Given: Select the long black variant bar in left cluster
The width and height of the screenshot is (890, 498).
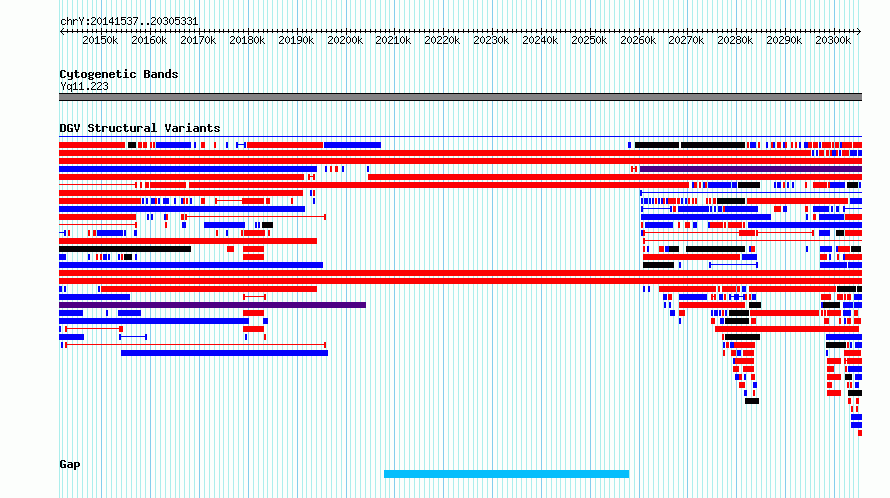Looking at the screenshot, I should 125,249.
